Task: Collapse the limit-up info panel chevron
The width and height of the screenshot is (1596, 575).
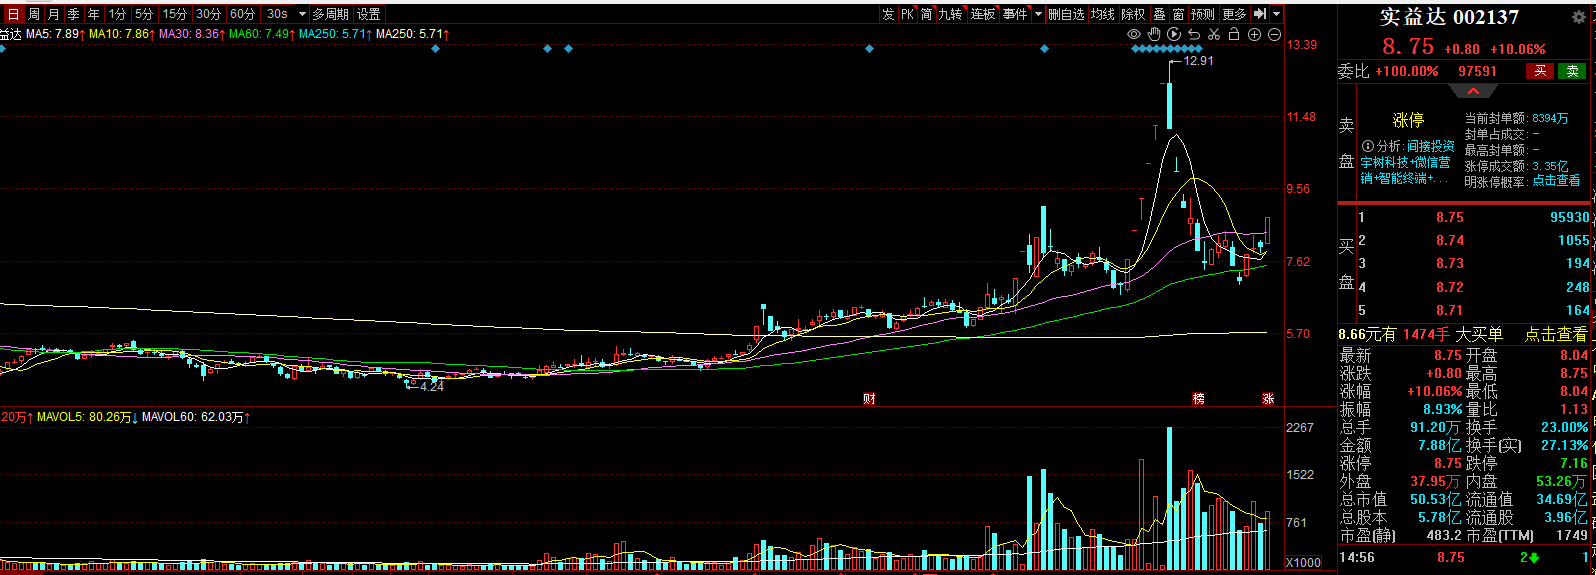Action: pyautogui.click(x=1474, y=91)
